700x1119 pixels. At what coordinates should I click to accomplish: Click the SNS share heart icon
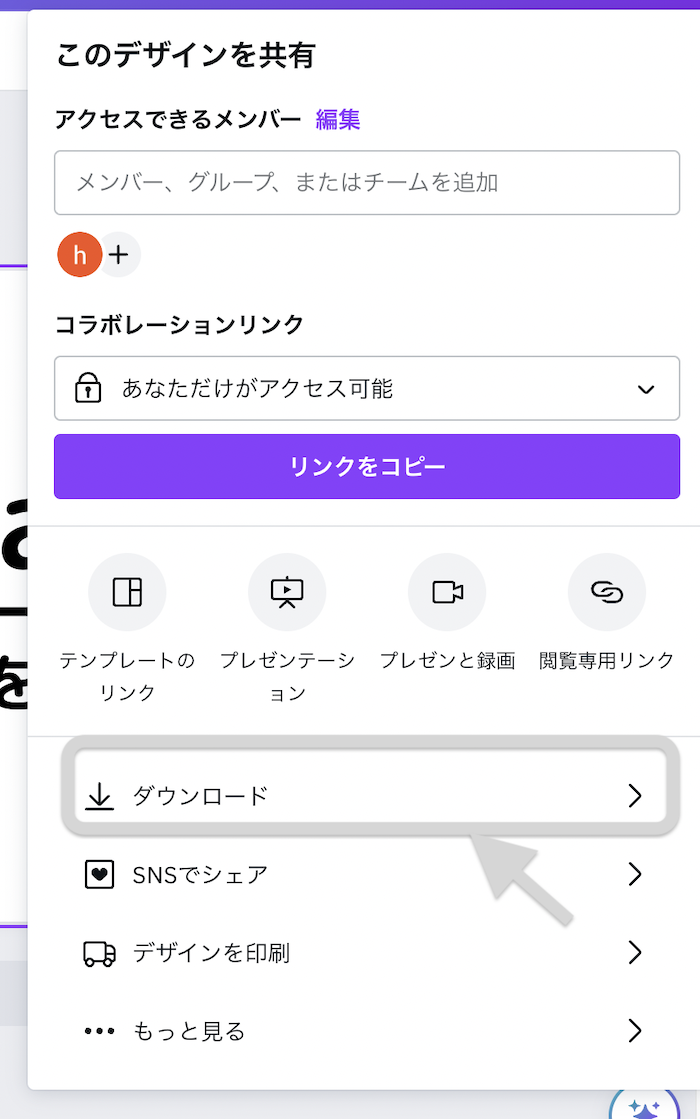coord(99,875)
